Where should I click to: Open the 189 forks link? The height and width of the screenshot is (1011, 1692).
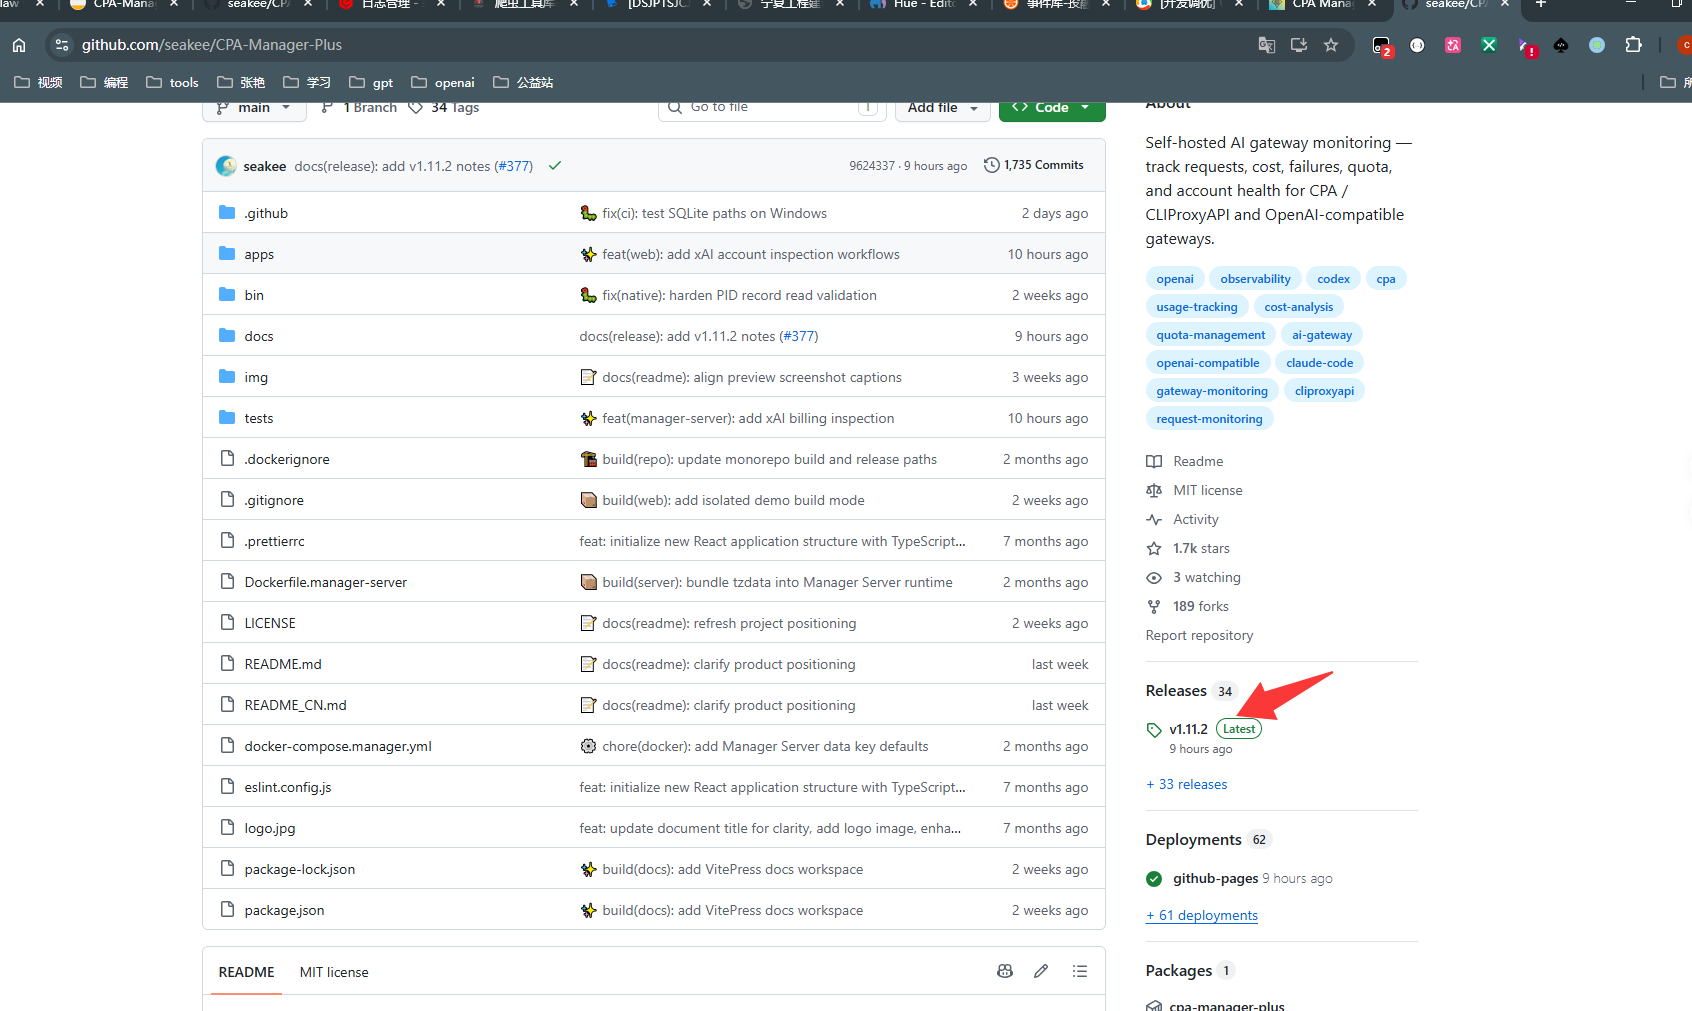[x=1200, y=607]
